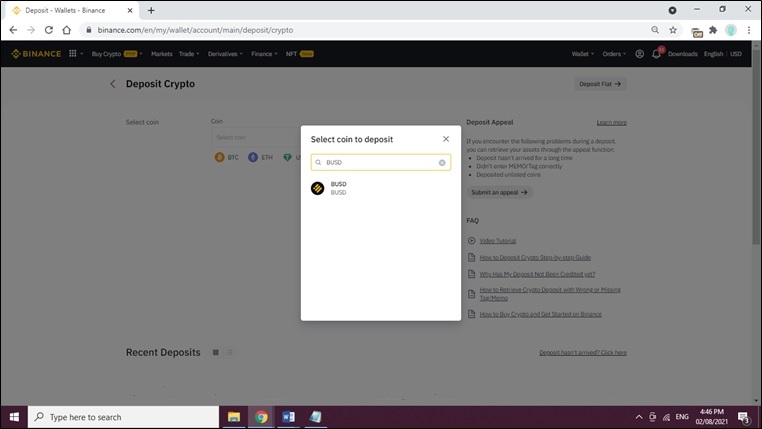Choose the BTC quick coin
This screenshot has height=429, width=762.
[226, 157]
